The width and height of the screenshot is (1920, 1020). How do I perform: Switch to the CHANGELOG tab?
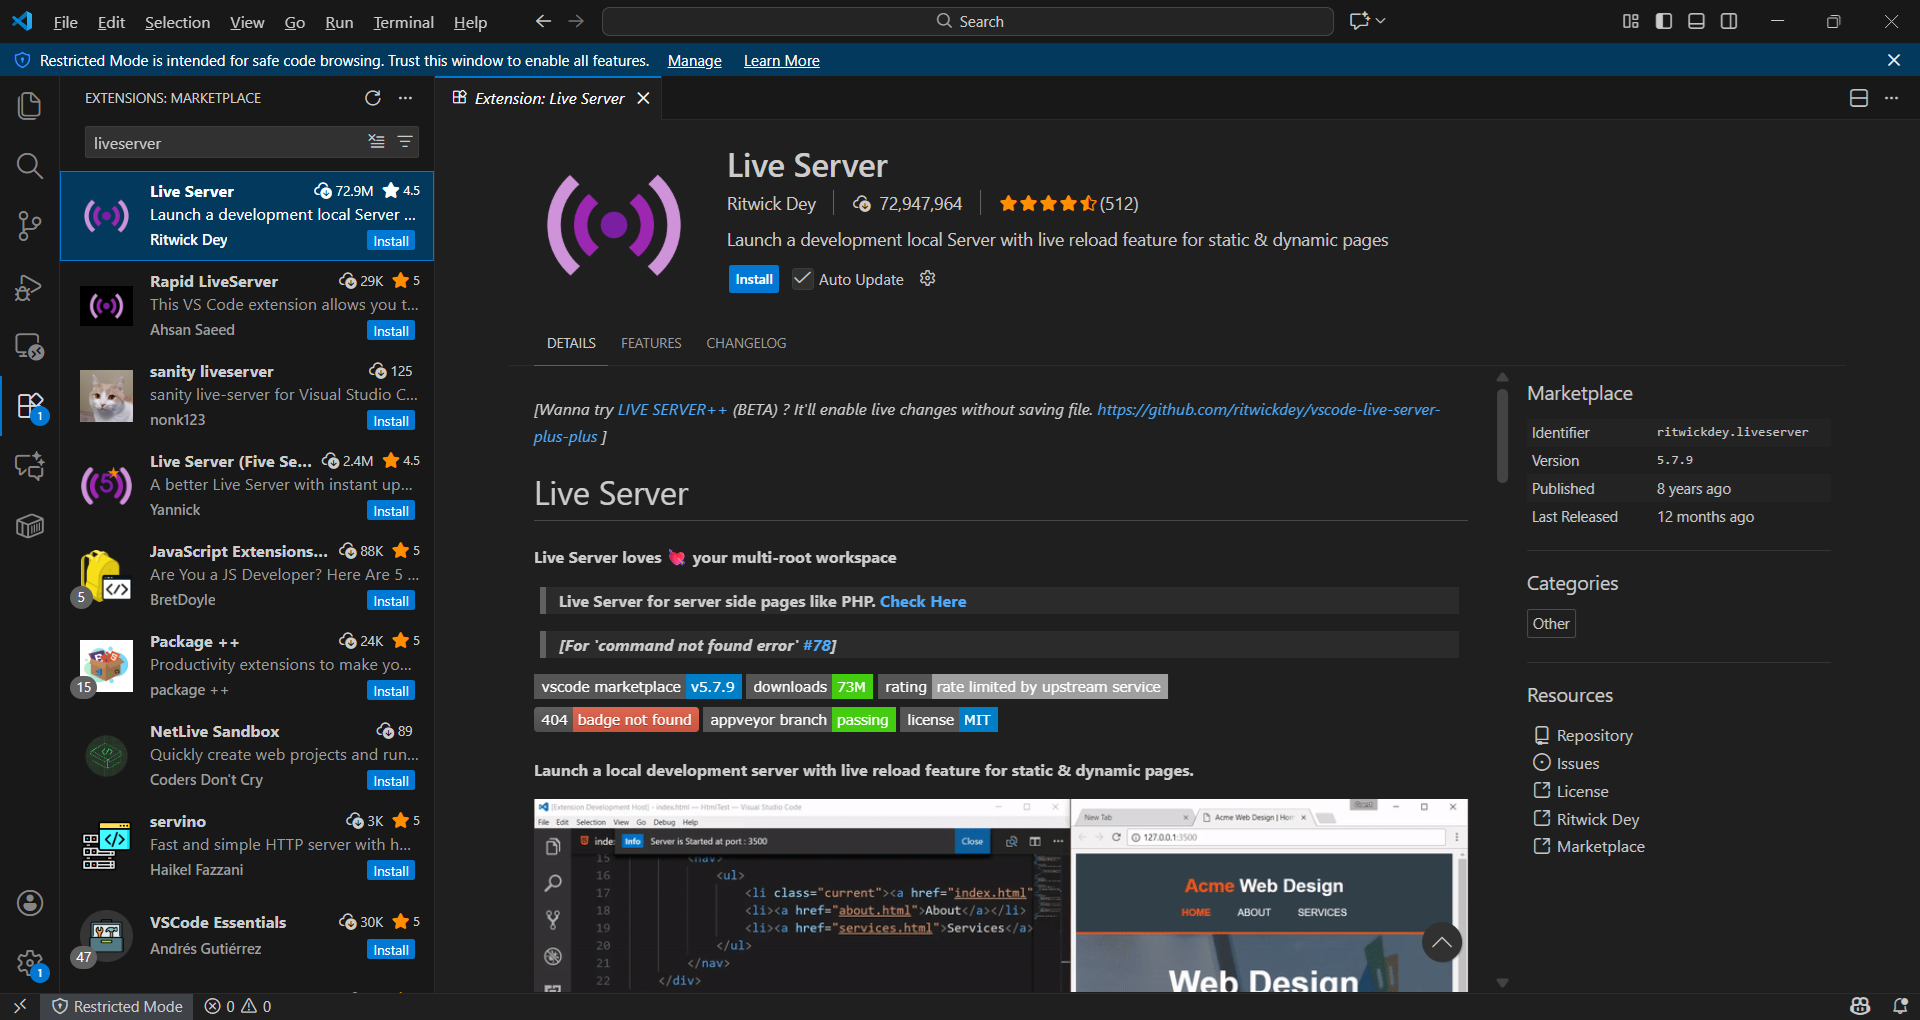coord(746,343)
